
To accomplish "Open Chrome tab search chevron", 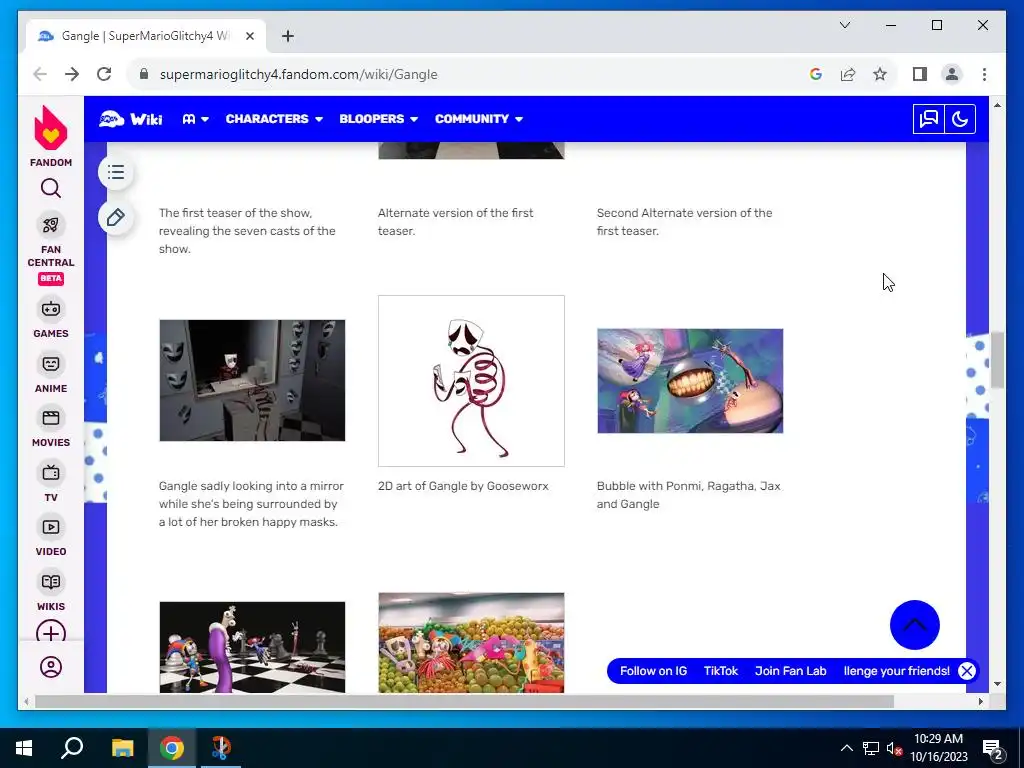I will [x=845, y=25].
